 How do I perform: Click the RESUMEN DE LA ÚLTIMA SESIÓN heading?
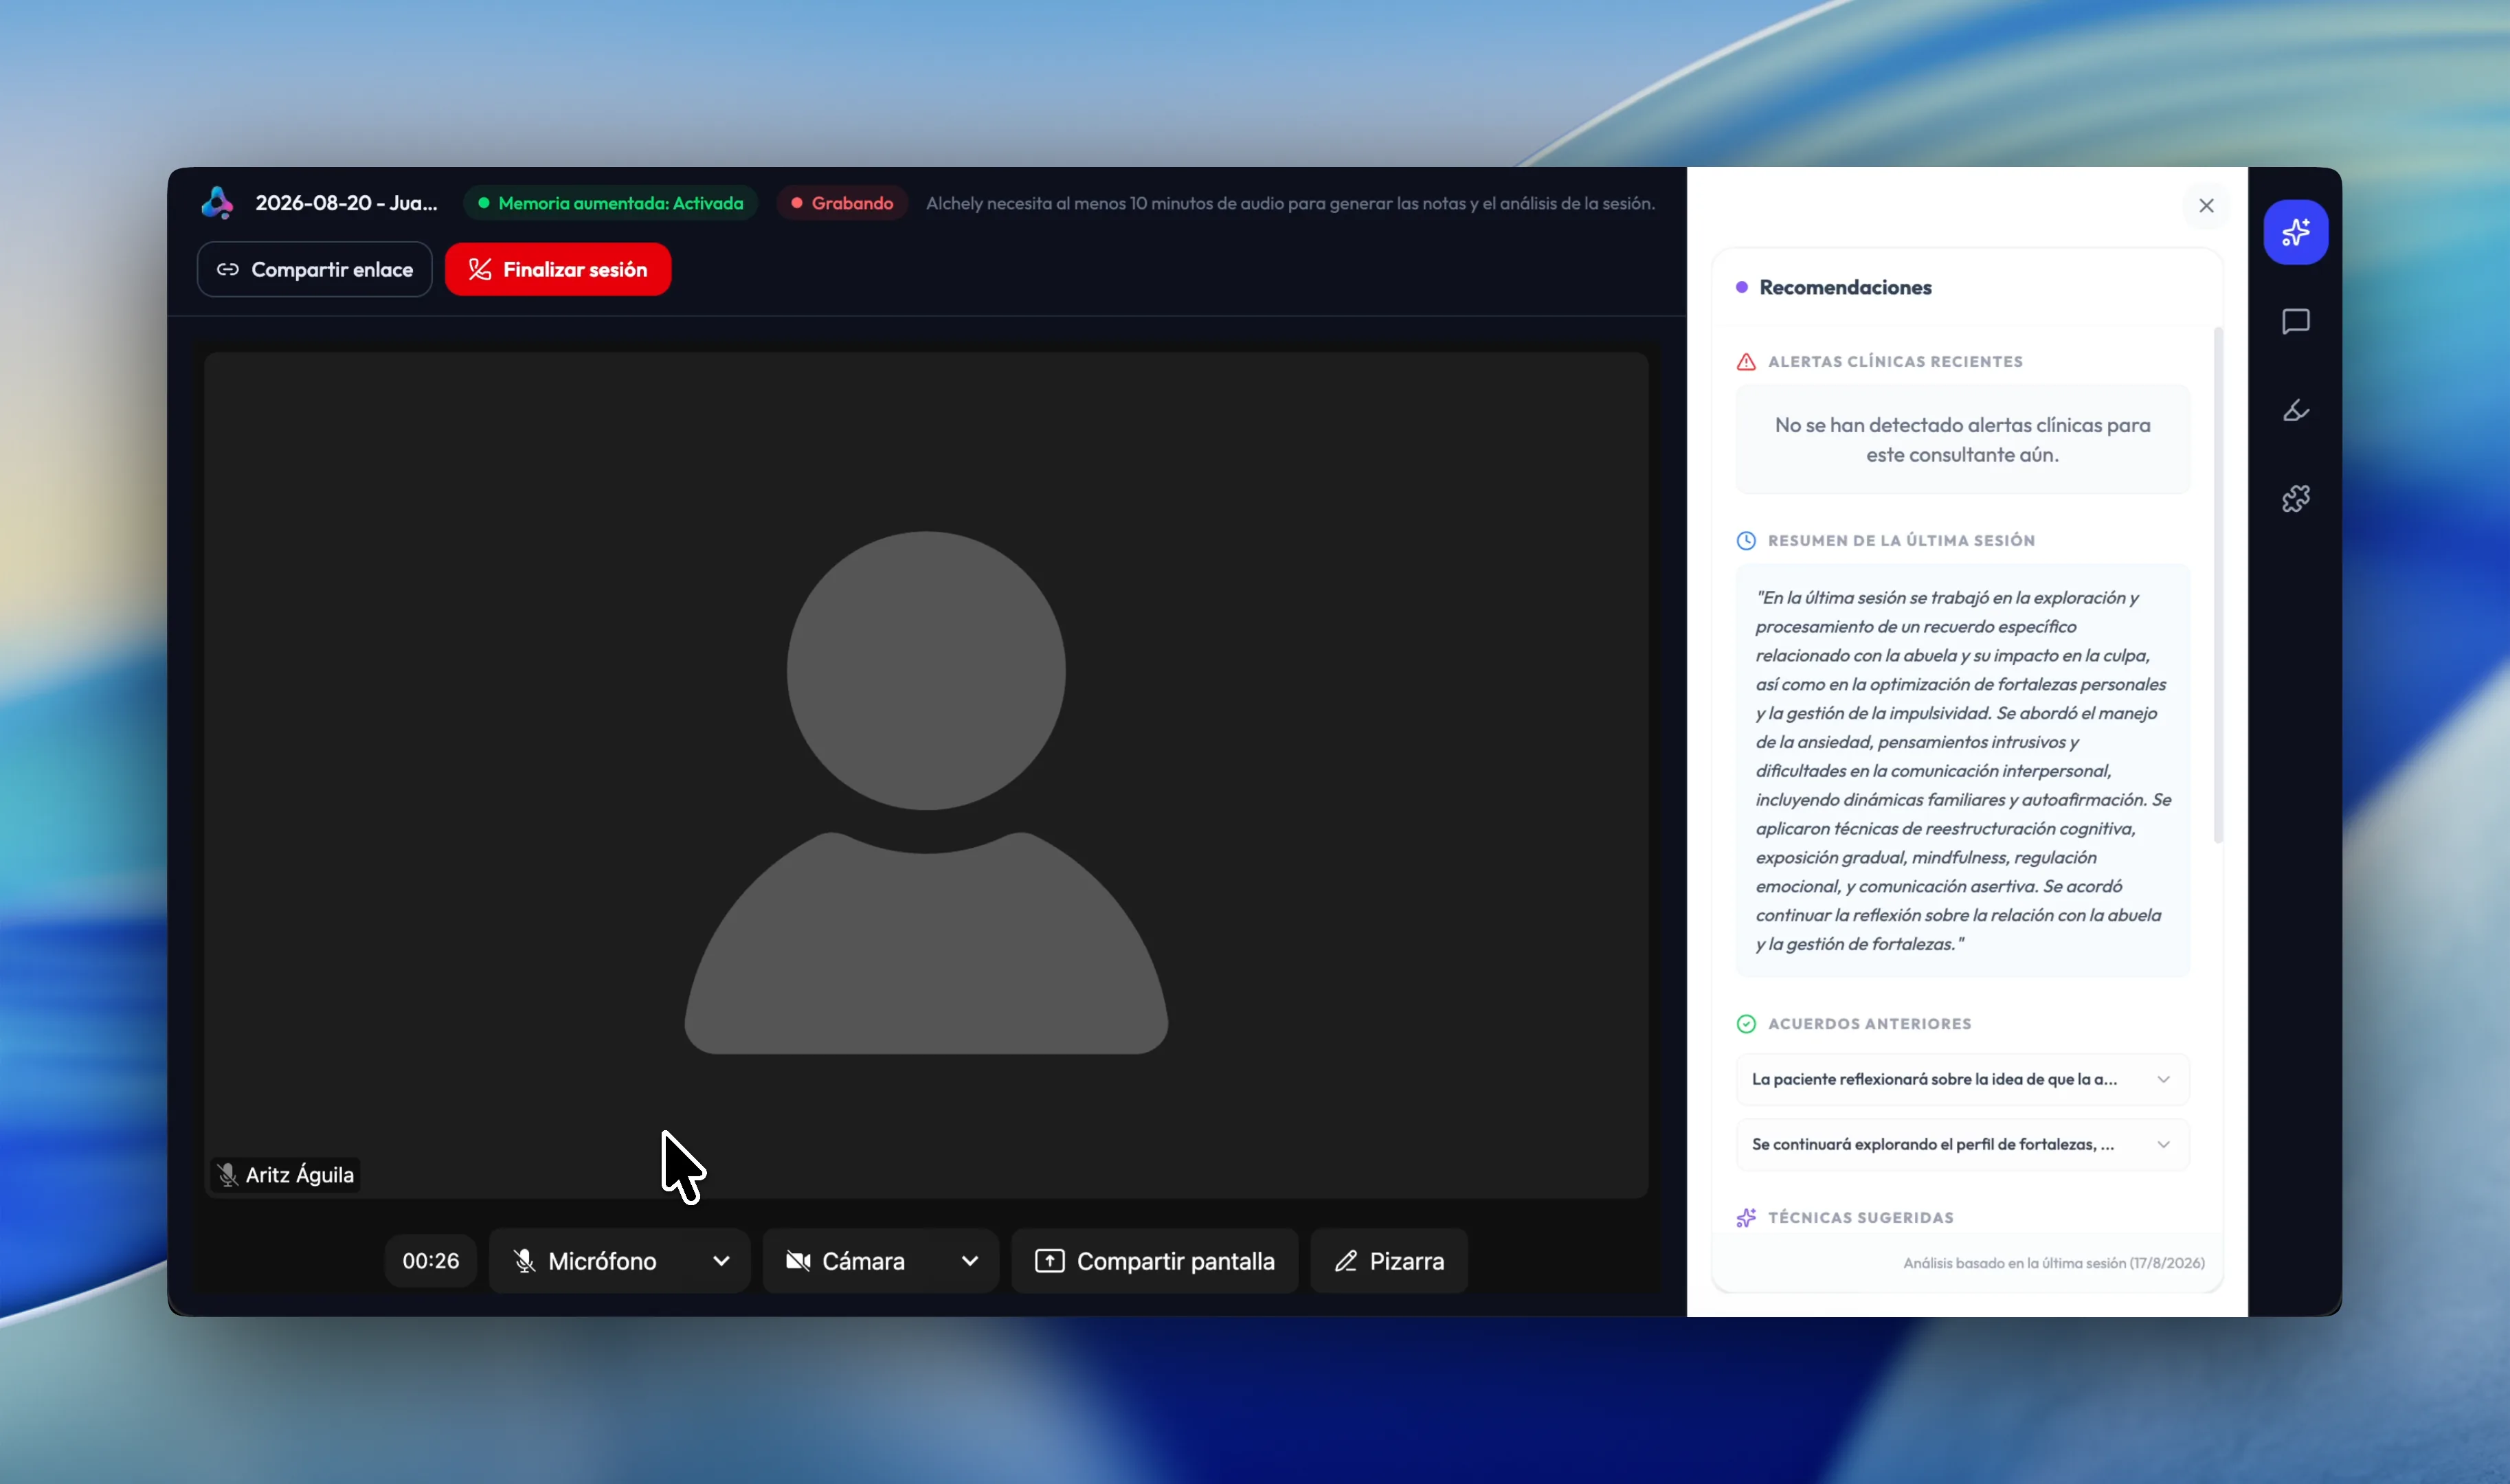[1901, 540]
